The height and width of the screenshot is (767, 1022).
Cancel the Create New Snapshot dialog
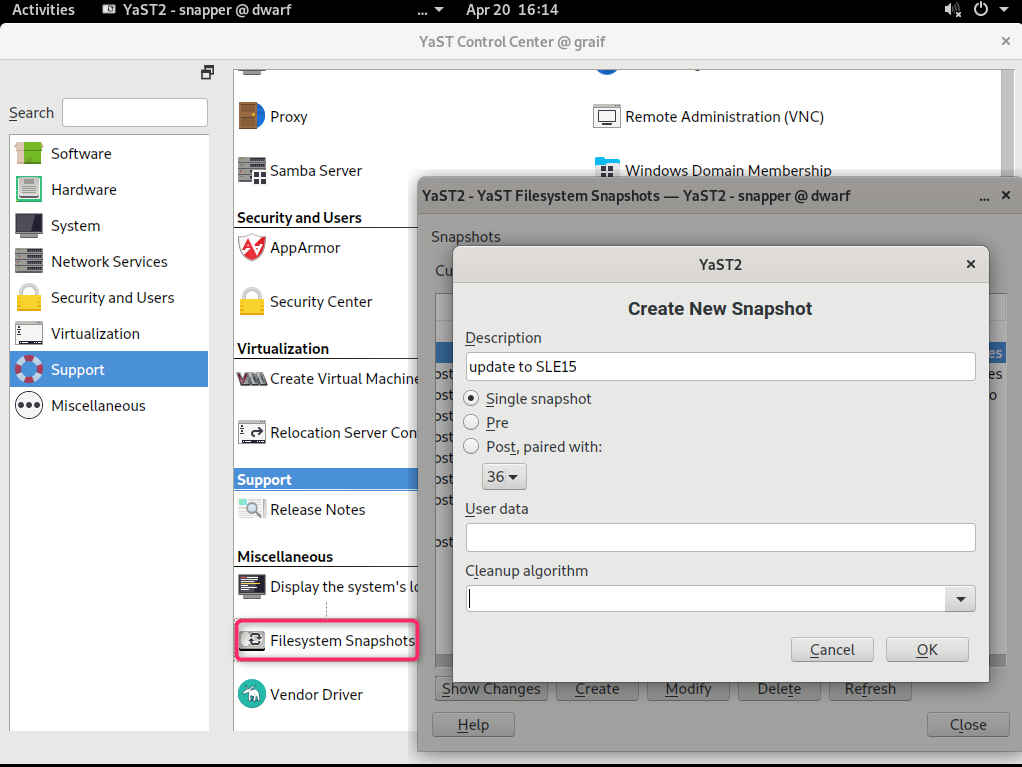[x=832, y=650]
